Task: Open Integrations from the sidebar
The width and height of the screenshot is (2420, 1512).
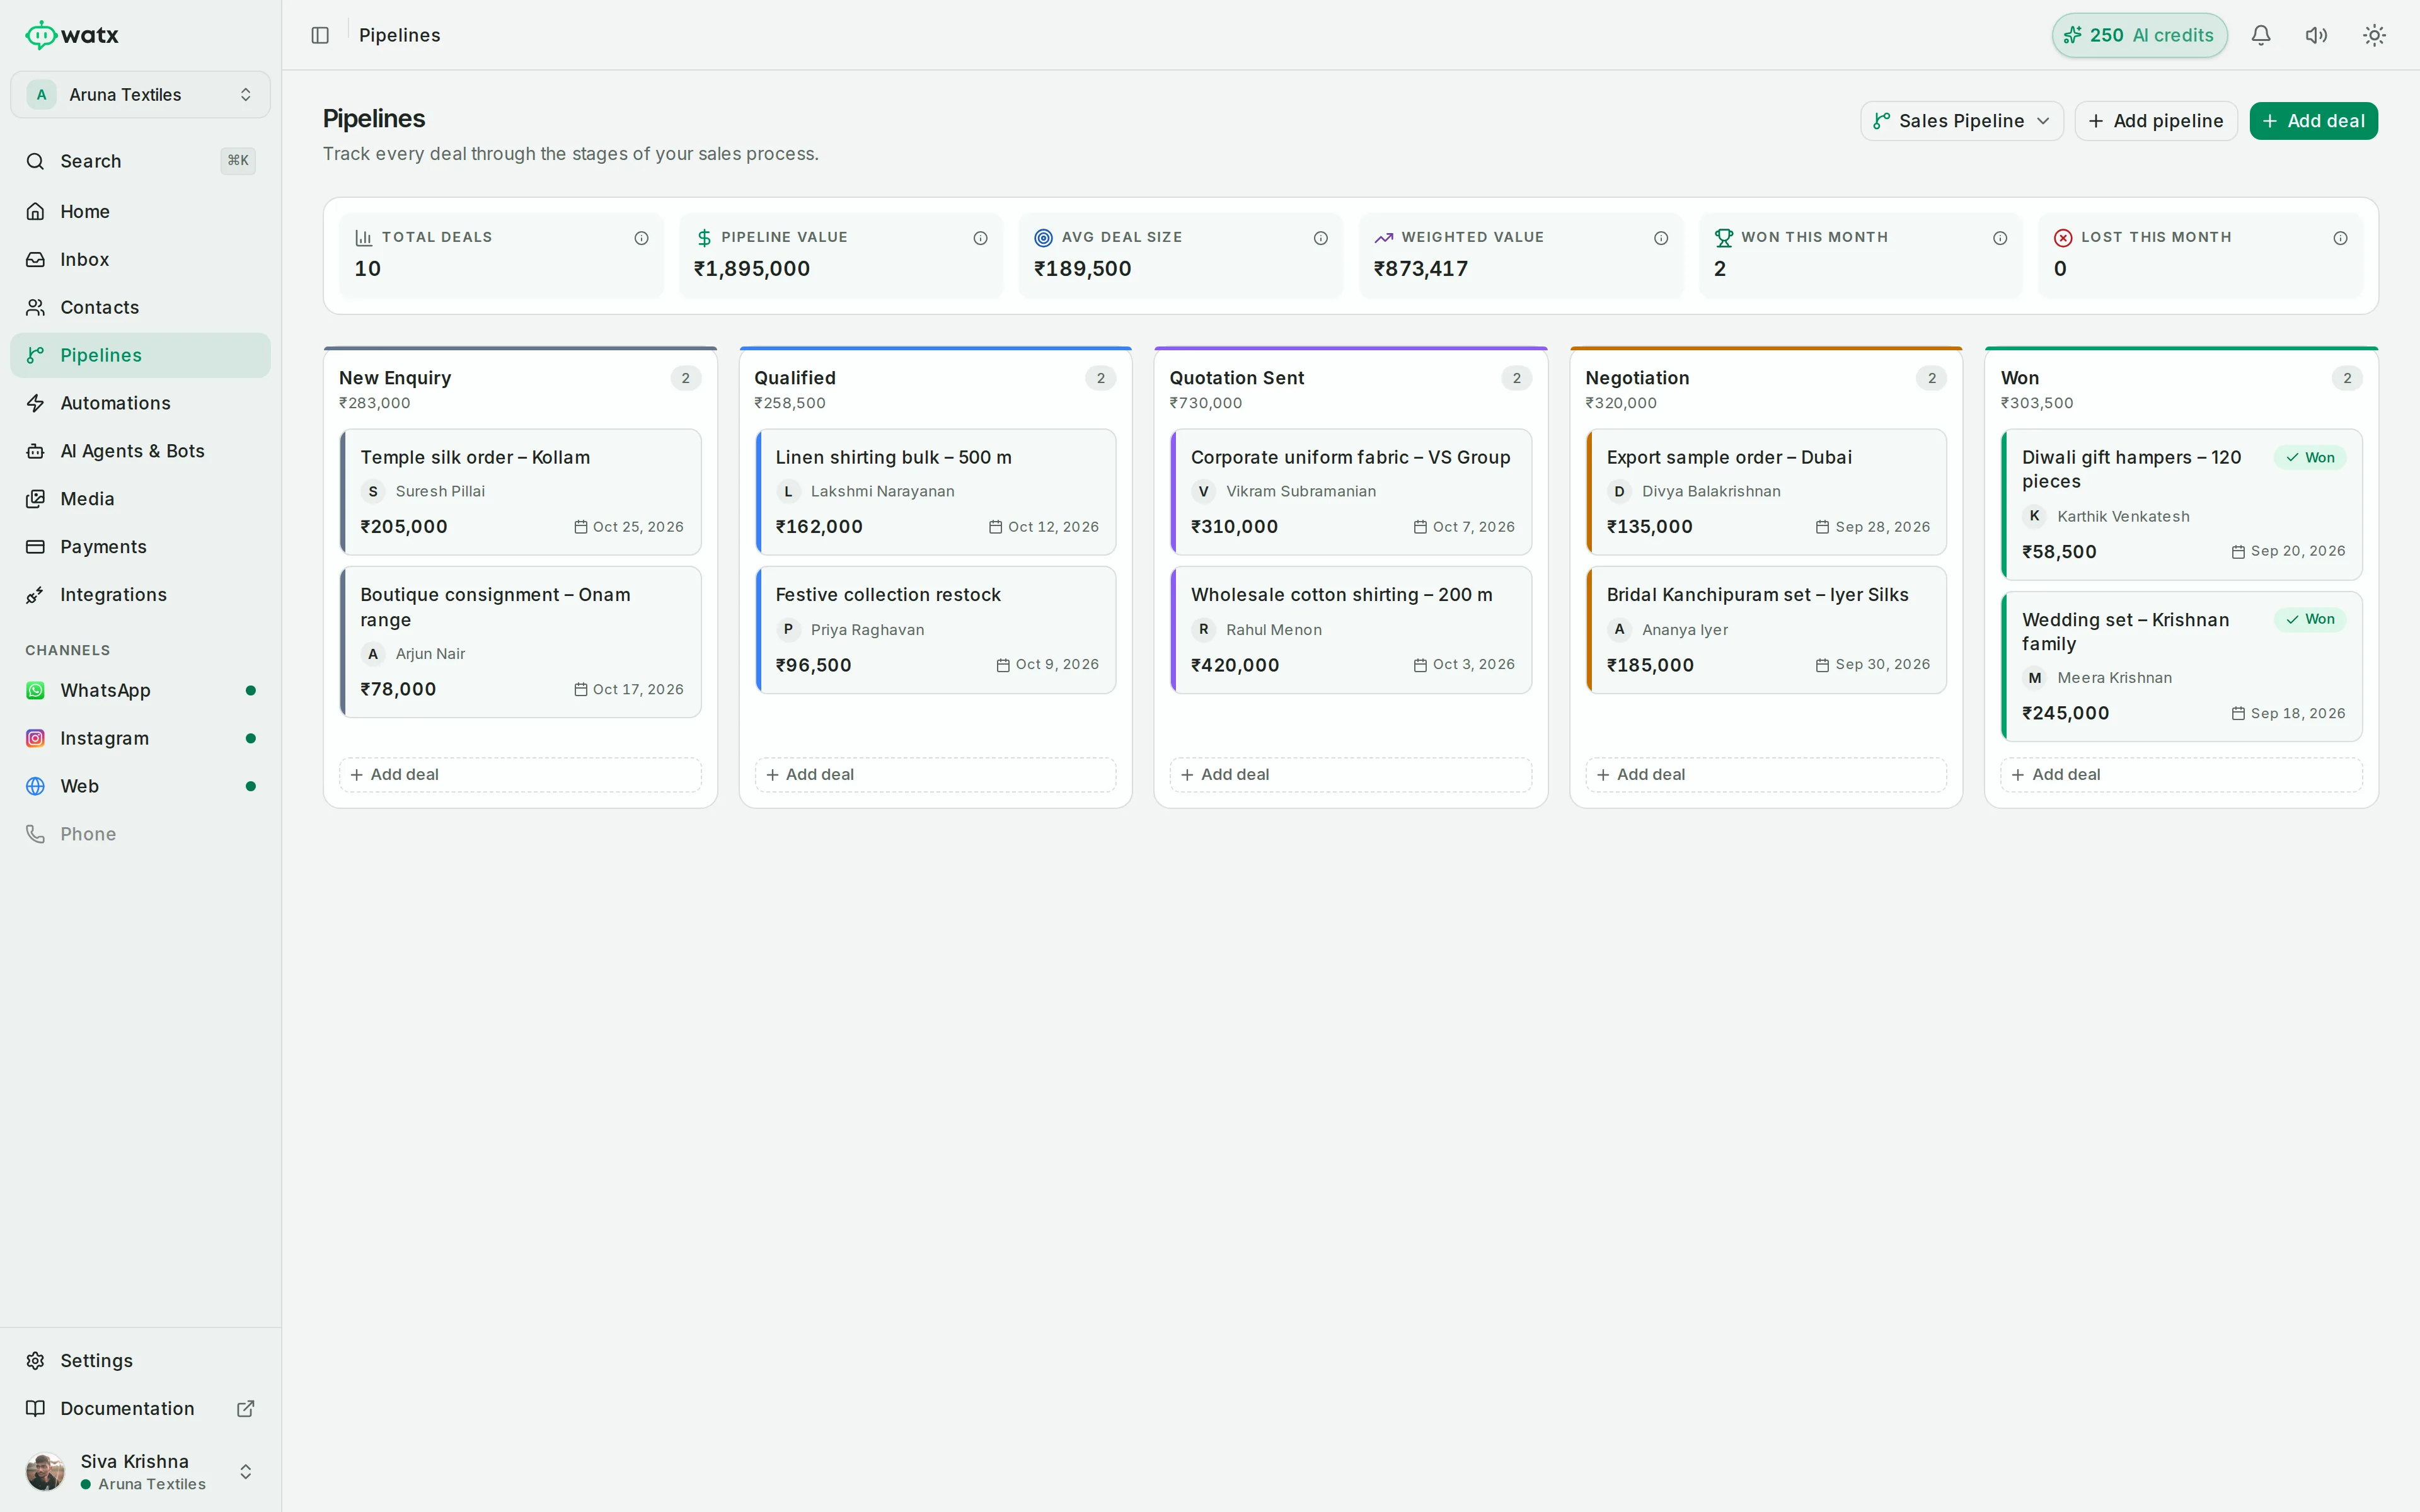Action: point(140,595)
